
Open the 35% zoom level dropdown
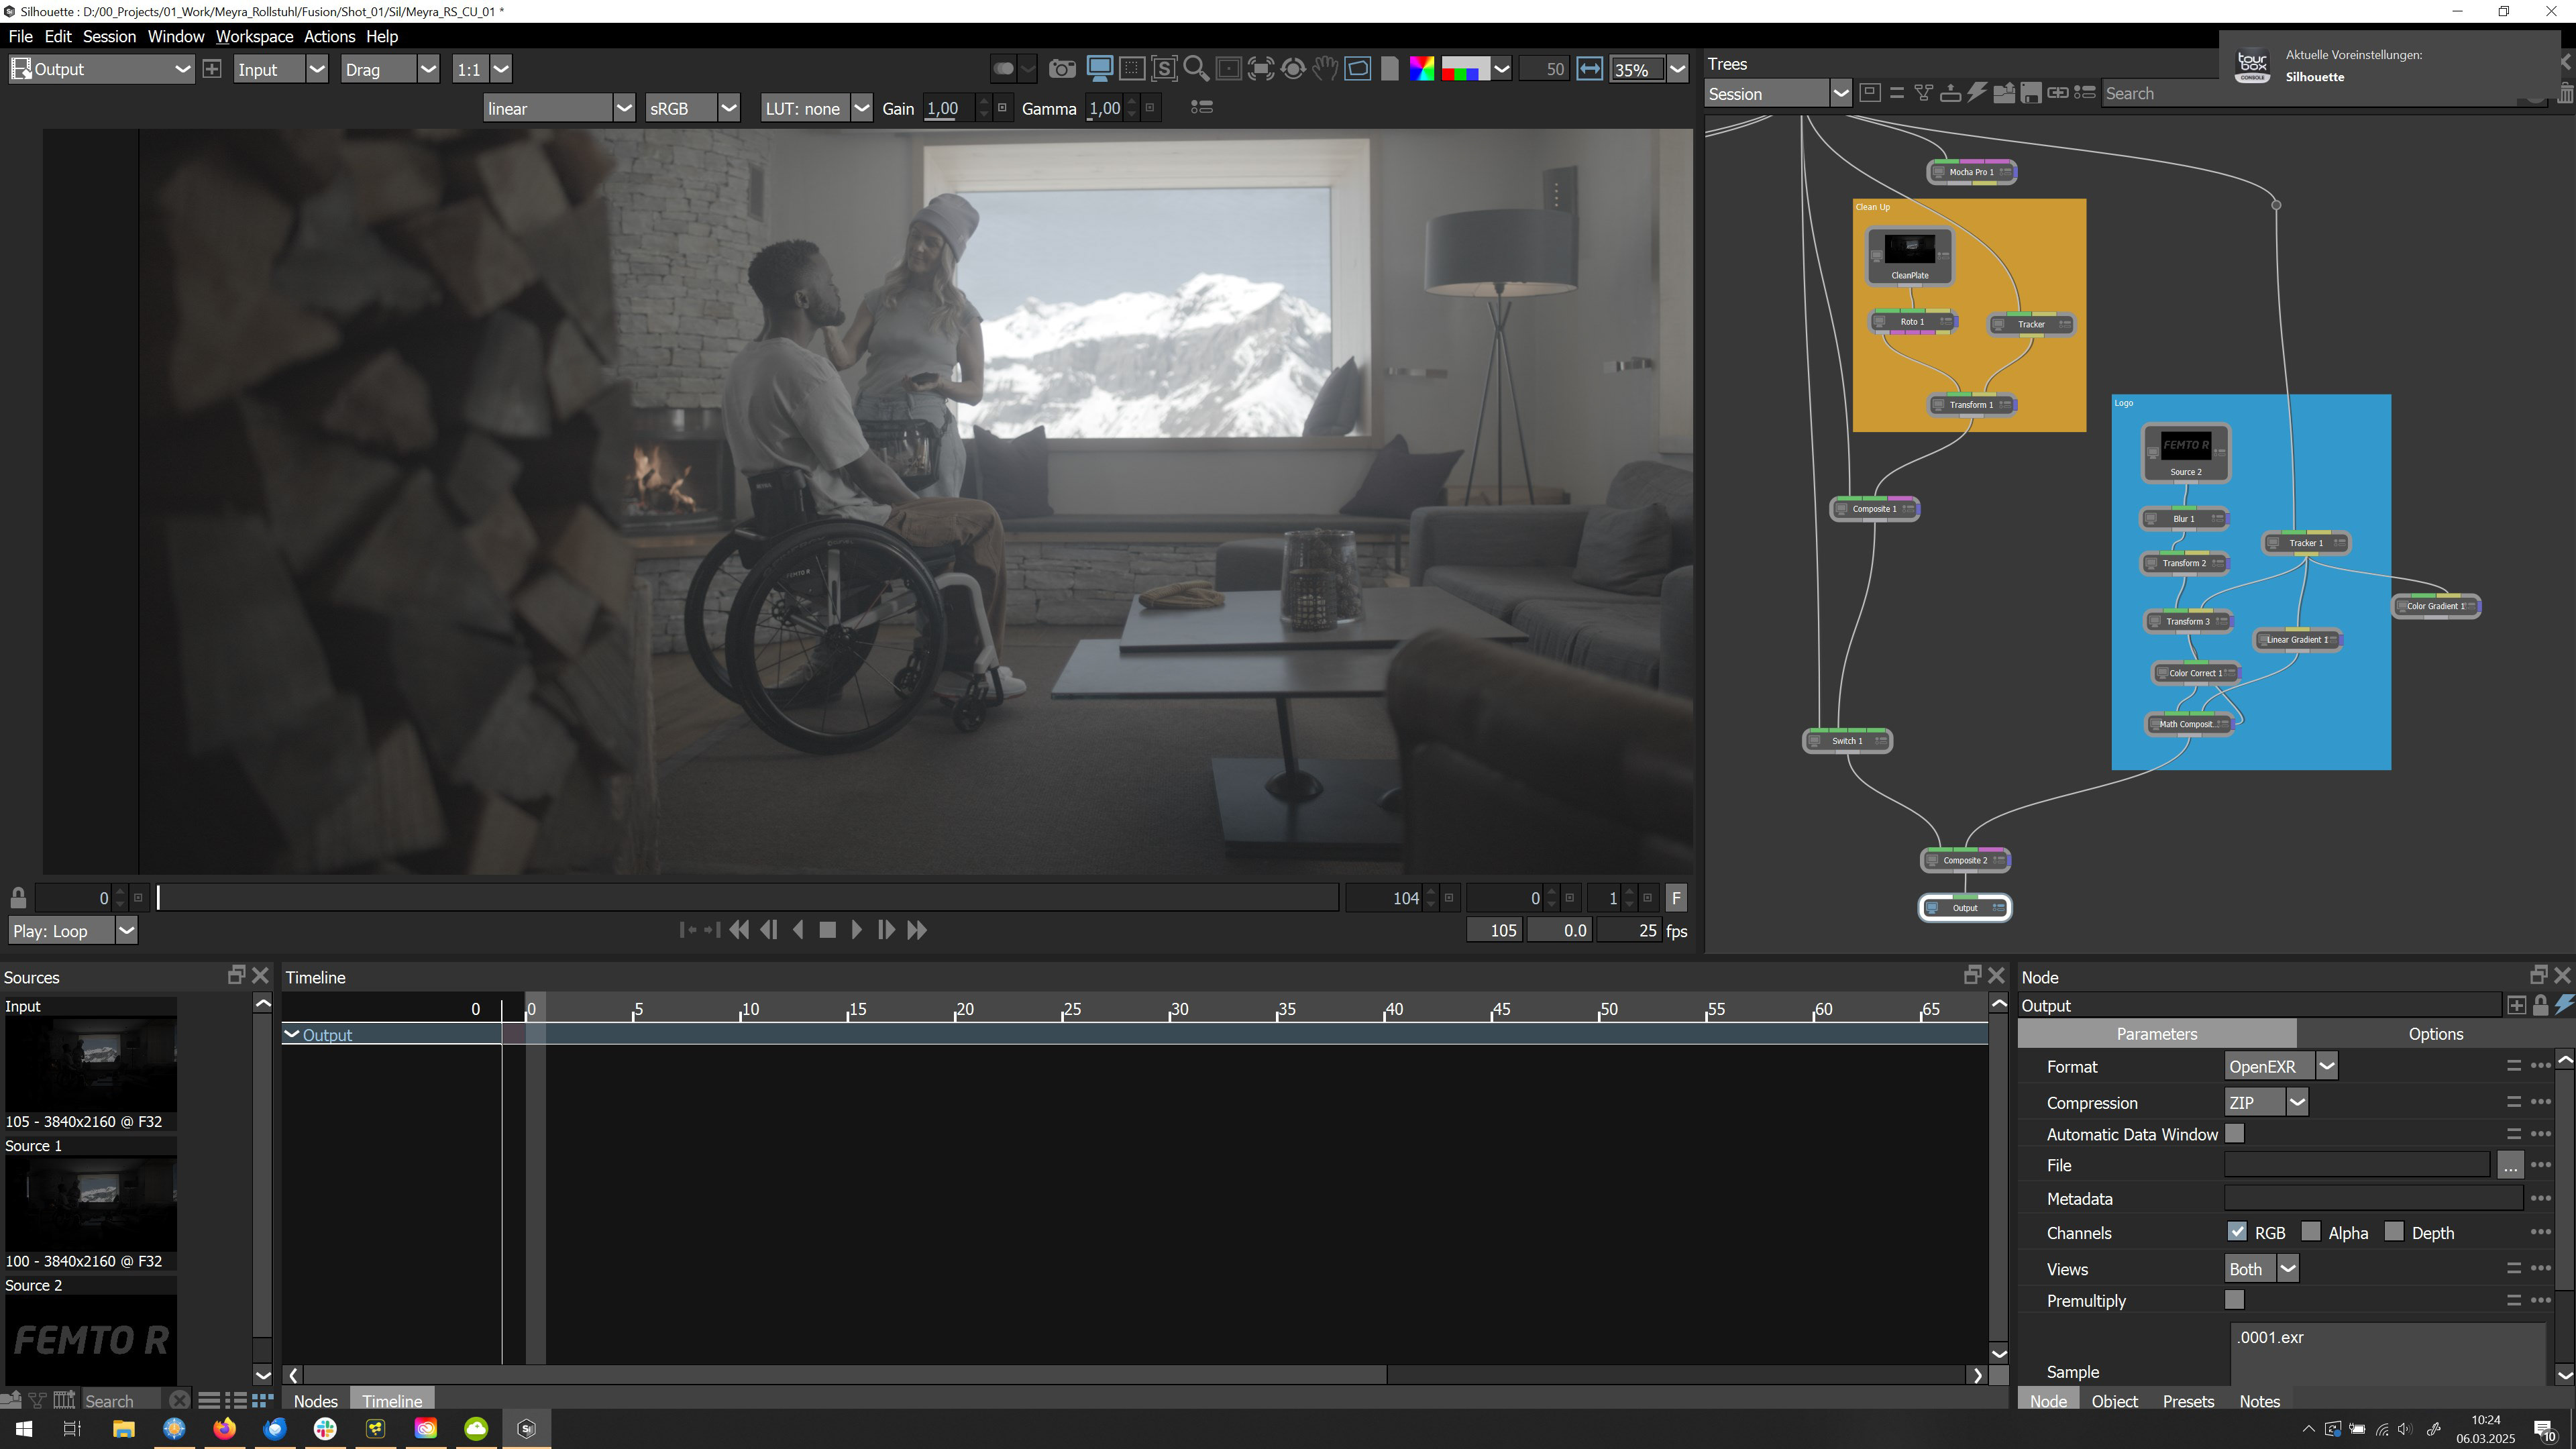(x=1678, y=69)
